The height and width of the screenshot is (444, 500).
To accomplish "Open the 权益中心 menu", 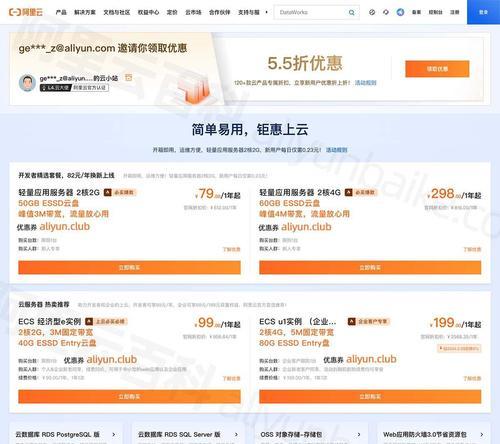I will tap(148, 12).
